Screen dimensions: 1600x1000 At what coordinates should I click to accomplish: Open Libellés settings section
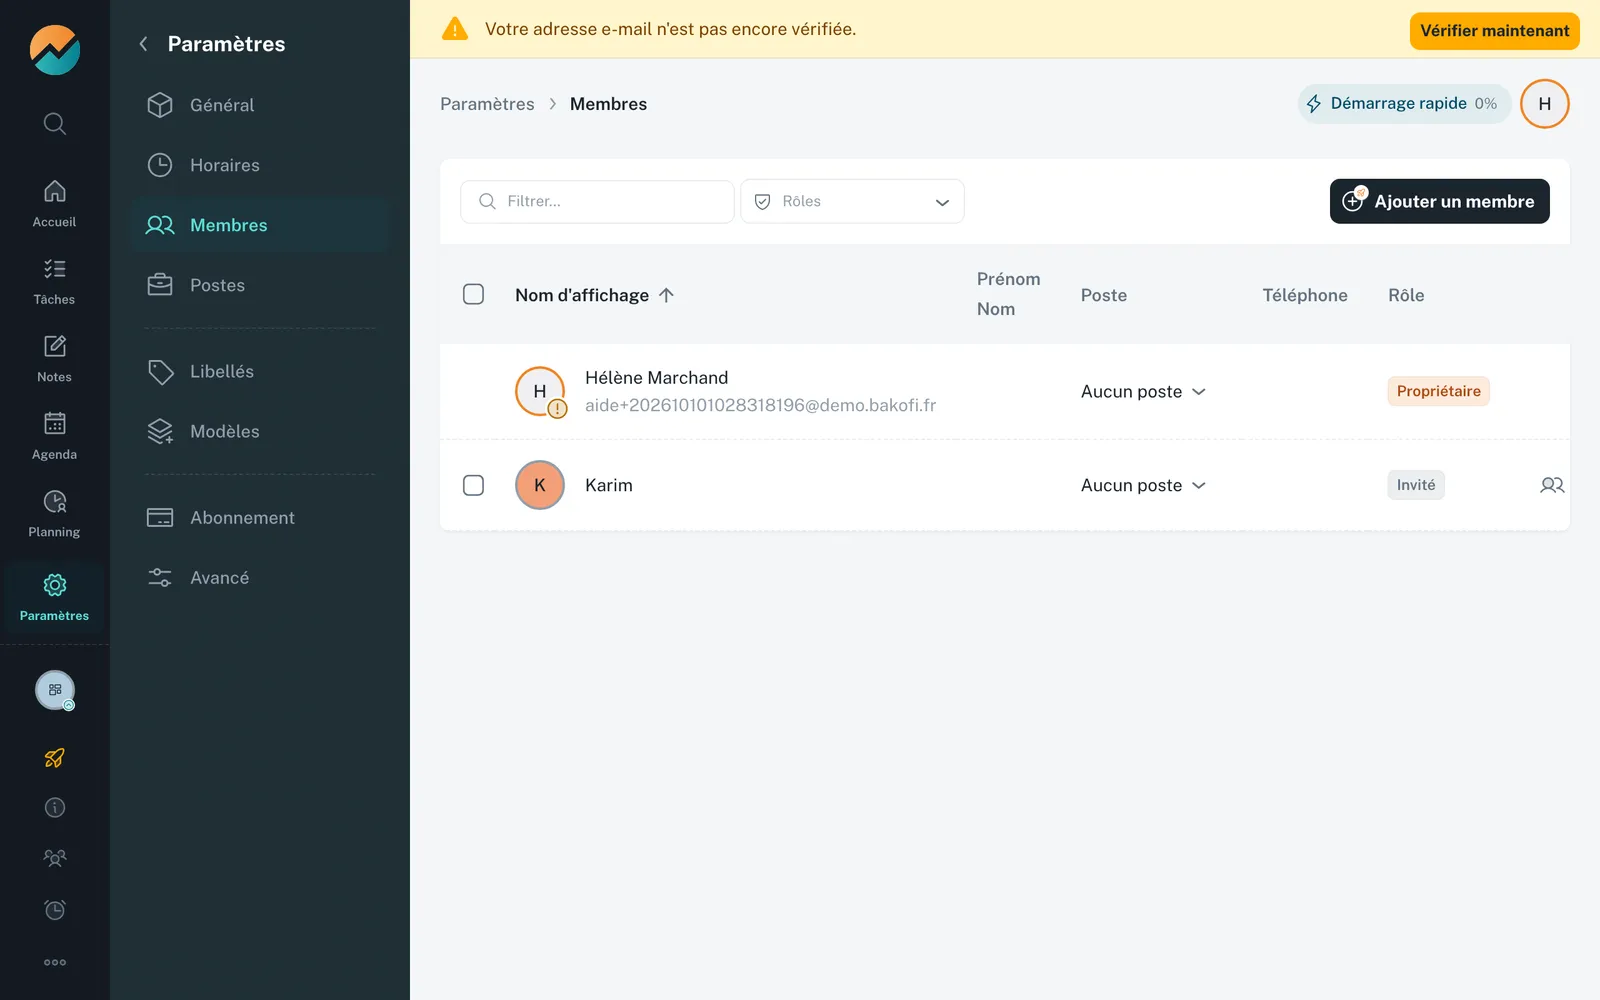click(260, 371)
